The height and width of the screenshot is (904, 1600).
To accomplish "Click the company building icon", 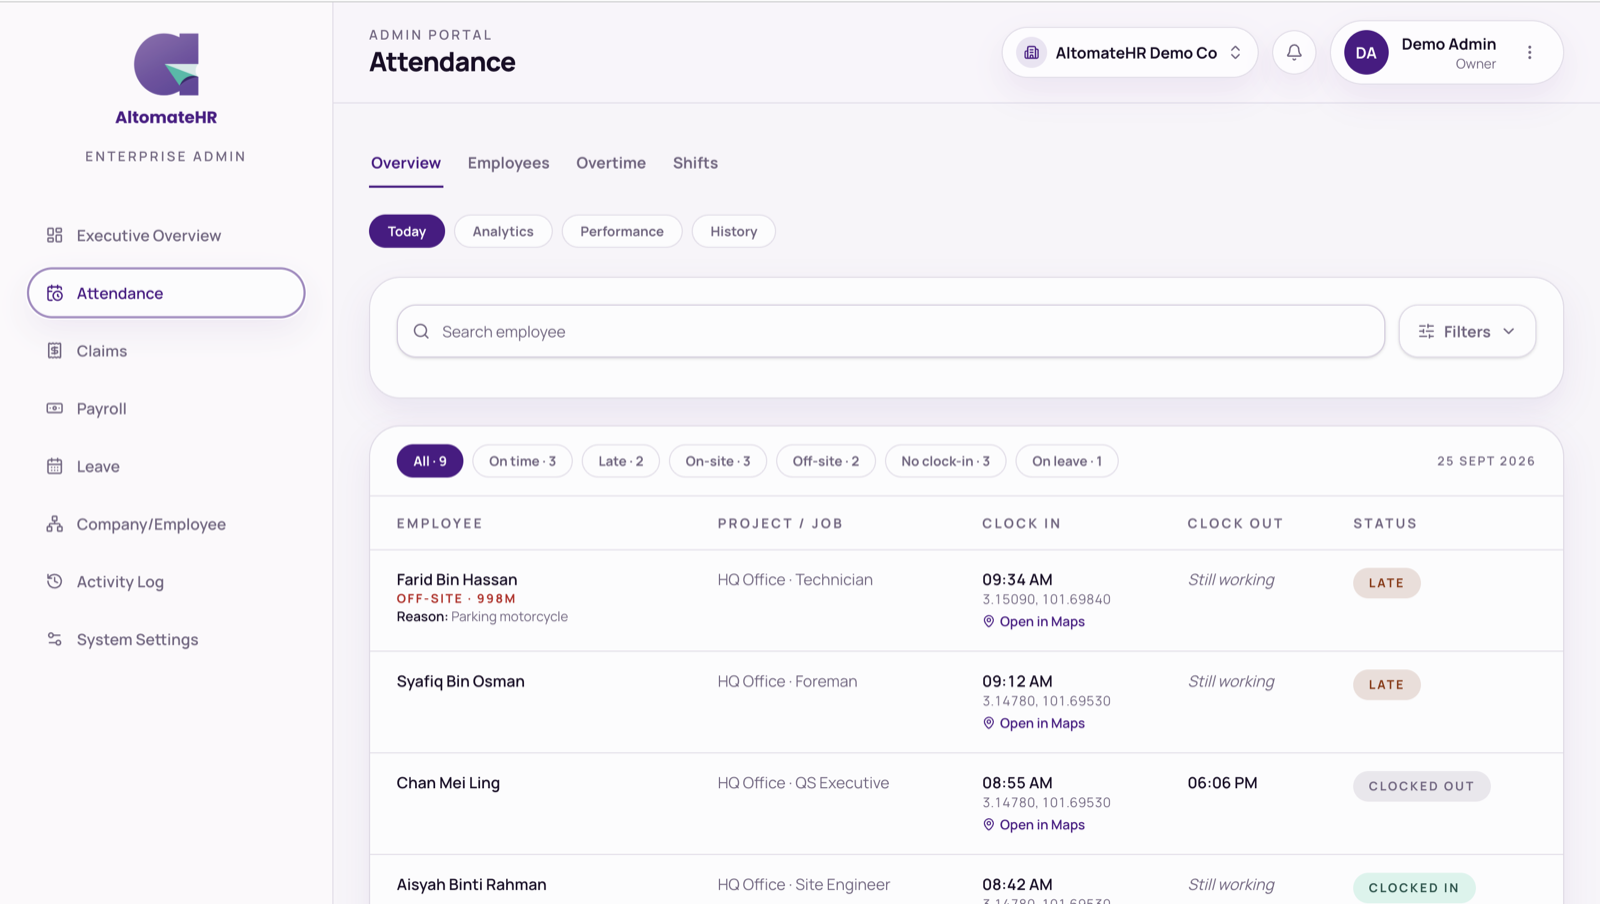I will 1032,53.
